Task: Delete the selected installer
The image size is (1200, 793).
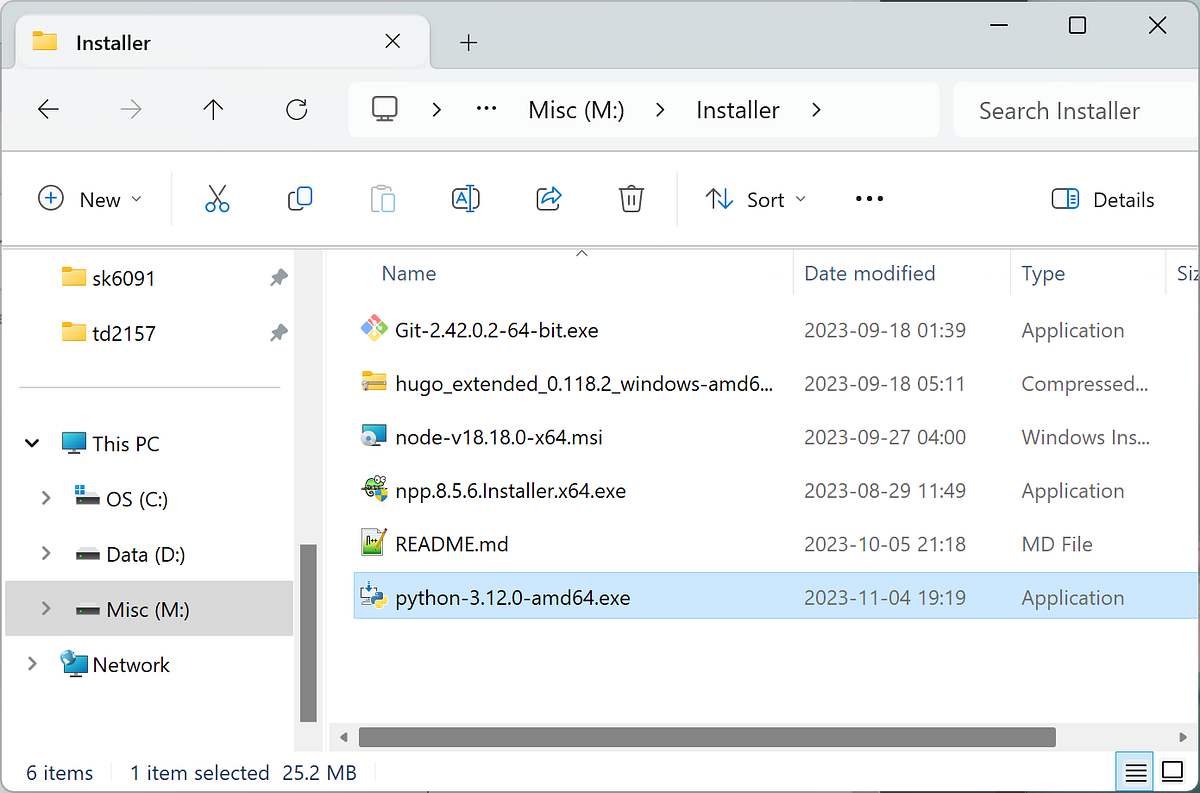Action: pyautogui.click(x=631, y=199)
